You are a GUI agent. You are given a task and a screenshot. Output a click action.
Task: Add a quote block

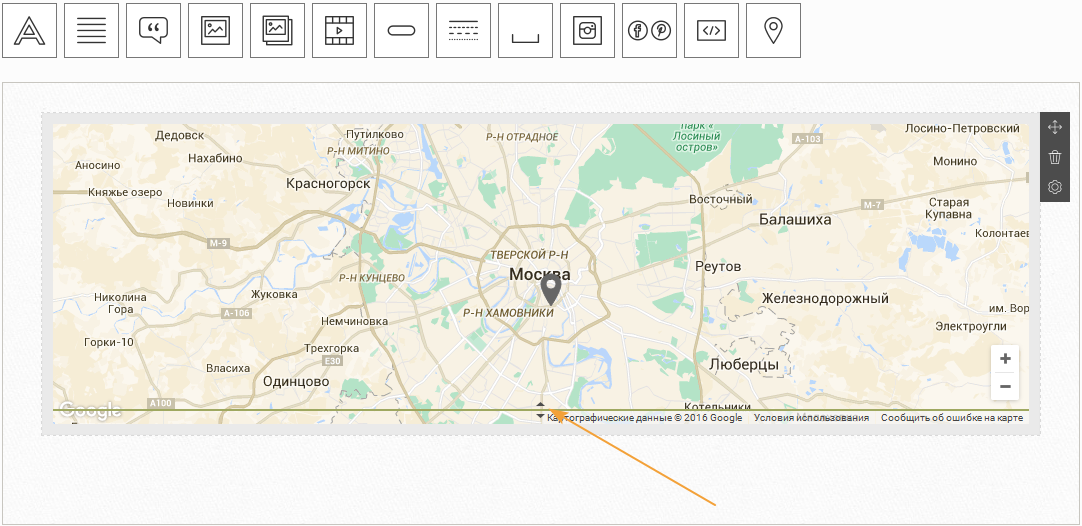[153, 30]
